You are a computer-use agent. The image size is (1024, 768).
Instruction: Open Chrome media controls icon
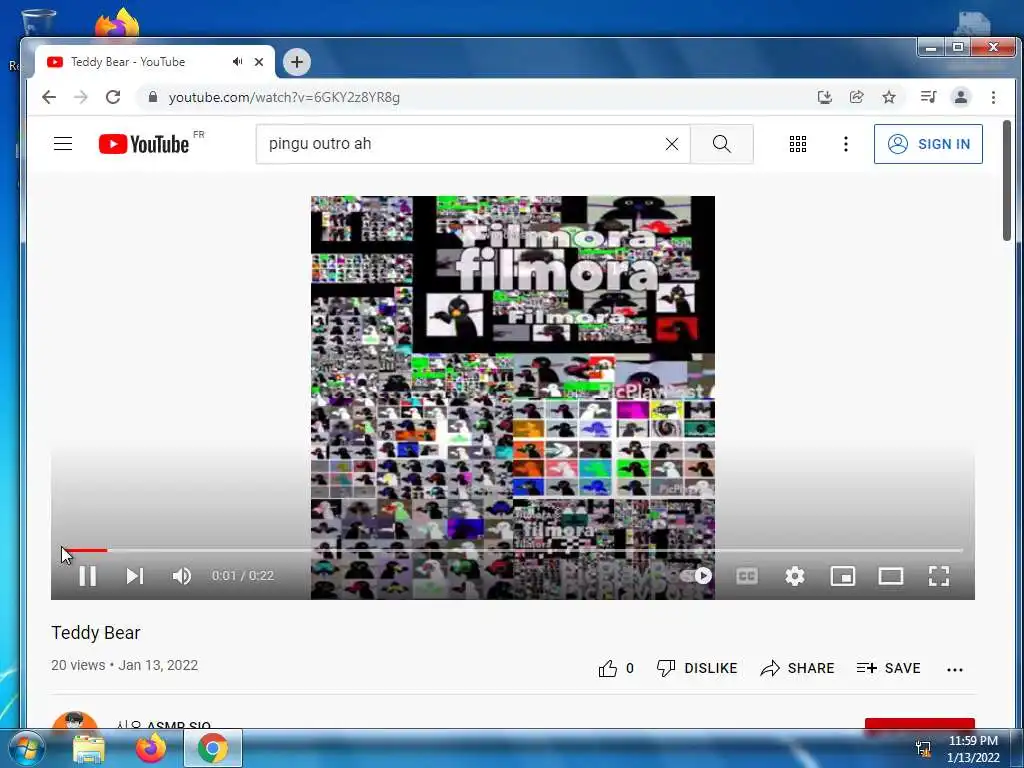[x=928, y=97]
